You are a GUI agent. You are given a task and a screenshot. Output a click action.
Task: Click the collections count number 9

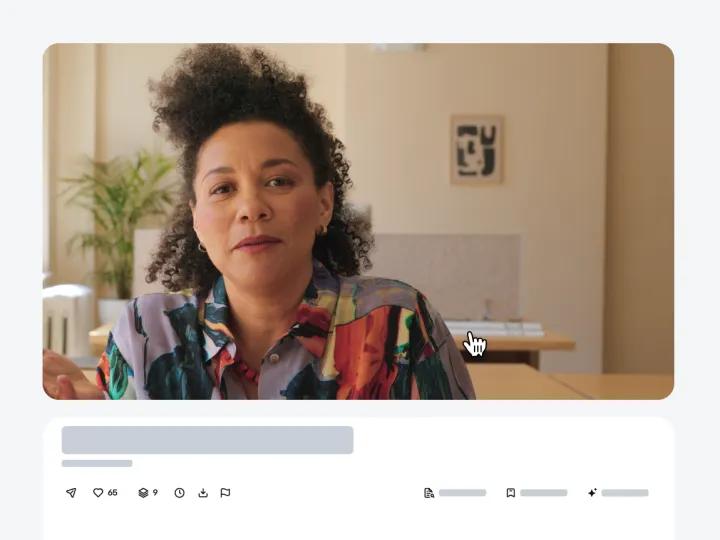coord(155,493)
